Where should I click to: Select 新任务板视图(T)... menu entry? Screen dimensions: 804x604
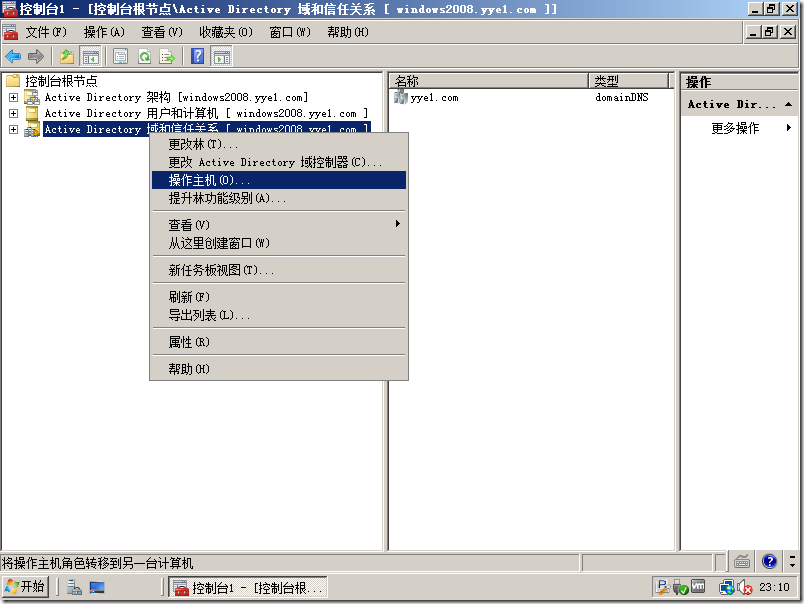click(x=279, y=270)
